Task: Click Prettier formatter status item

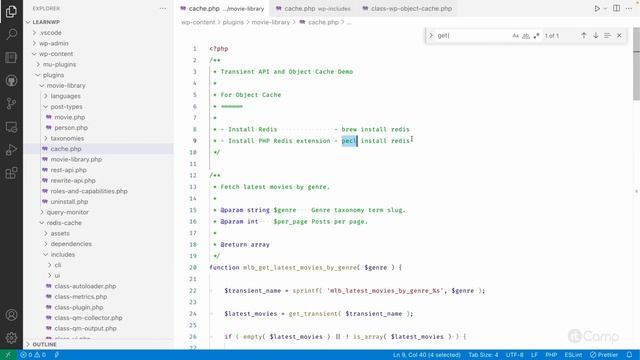Action: point(604,355)
